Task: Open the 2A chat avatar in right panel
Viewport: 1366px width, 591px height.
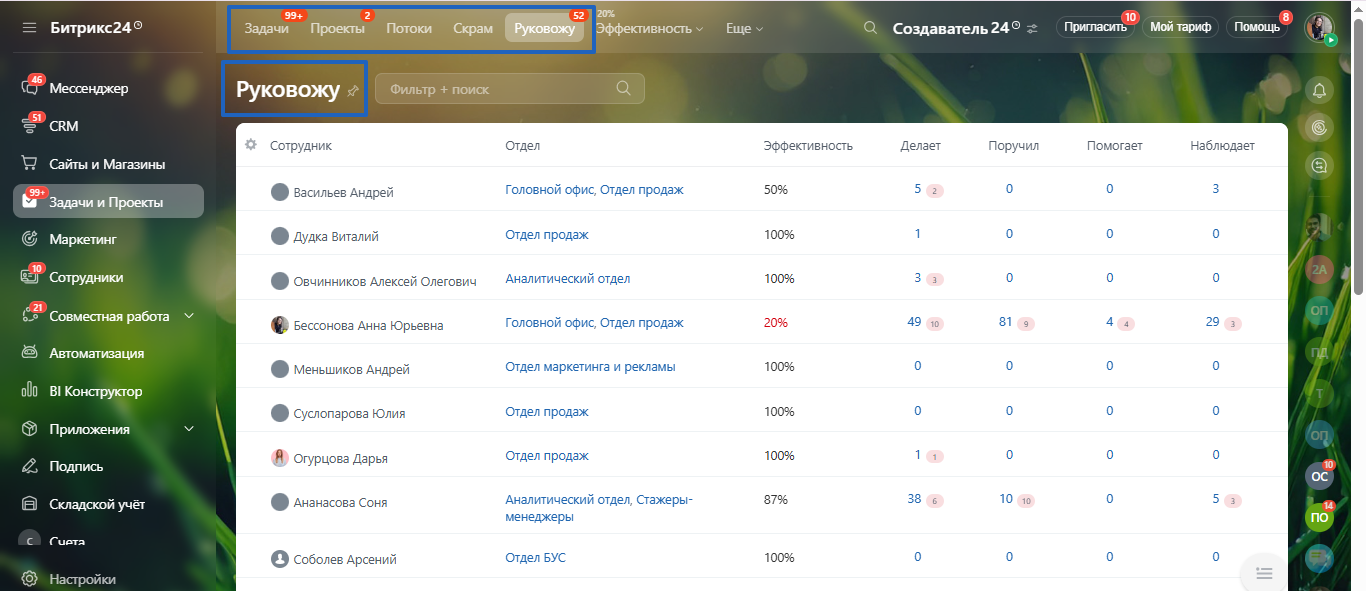Action: click(1320, 269)
